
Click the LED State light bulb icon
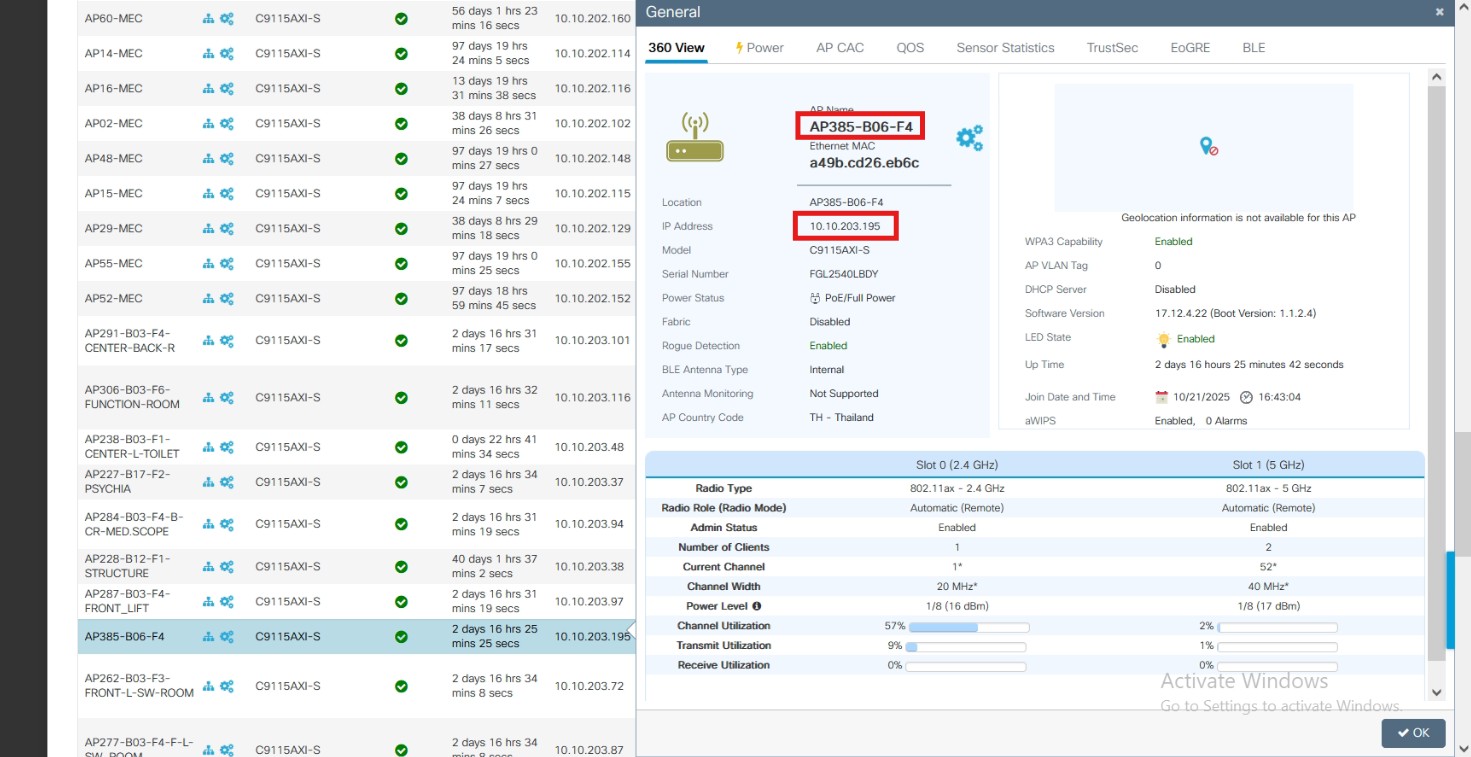coord(1163,339)
